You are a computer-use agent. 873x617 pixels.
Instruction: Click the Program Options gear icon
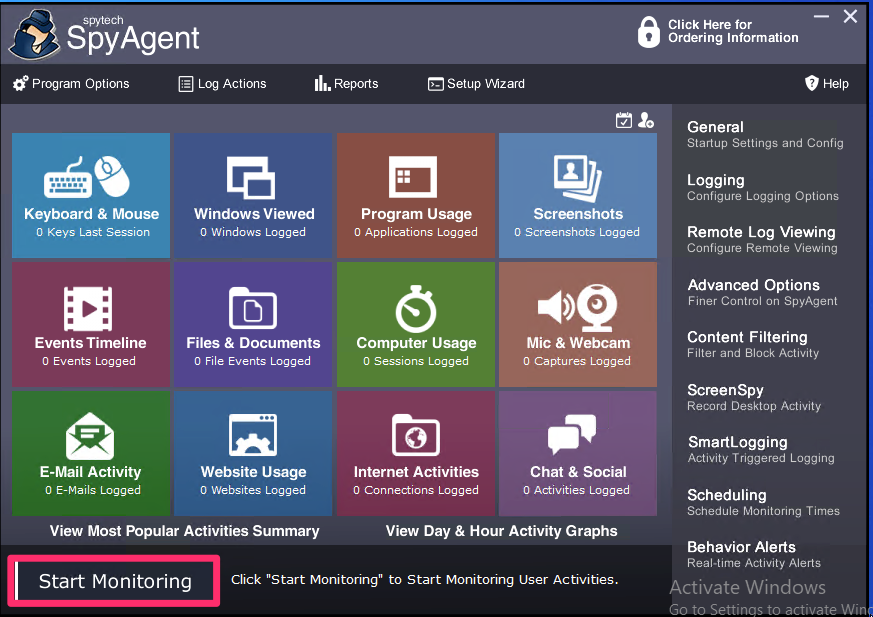(21, 84)
